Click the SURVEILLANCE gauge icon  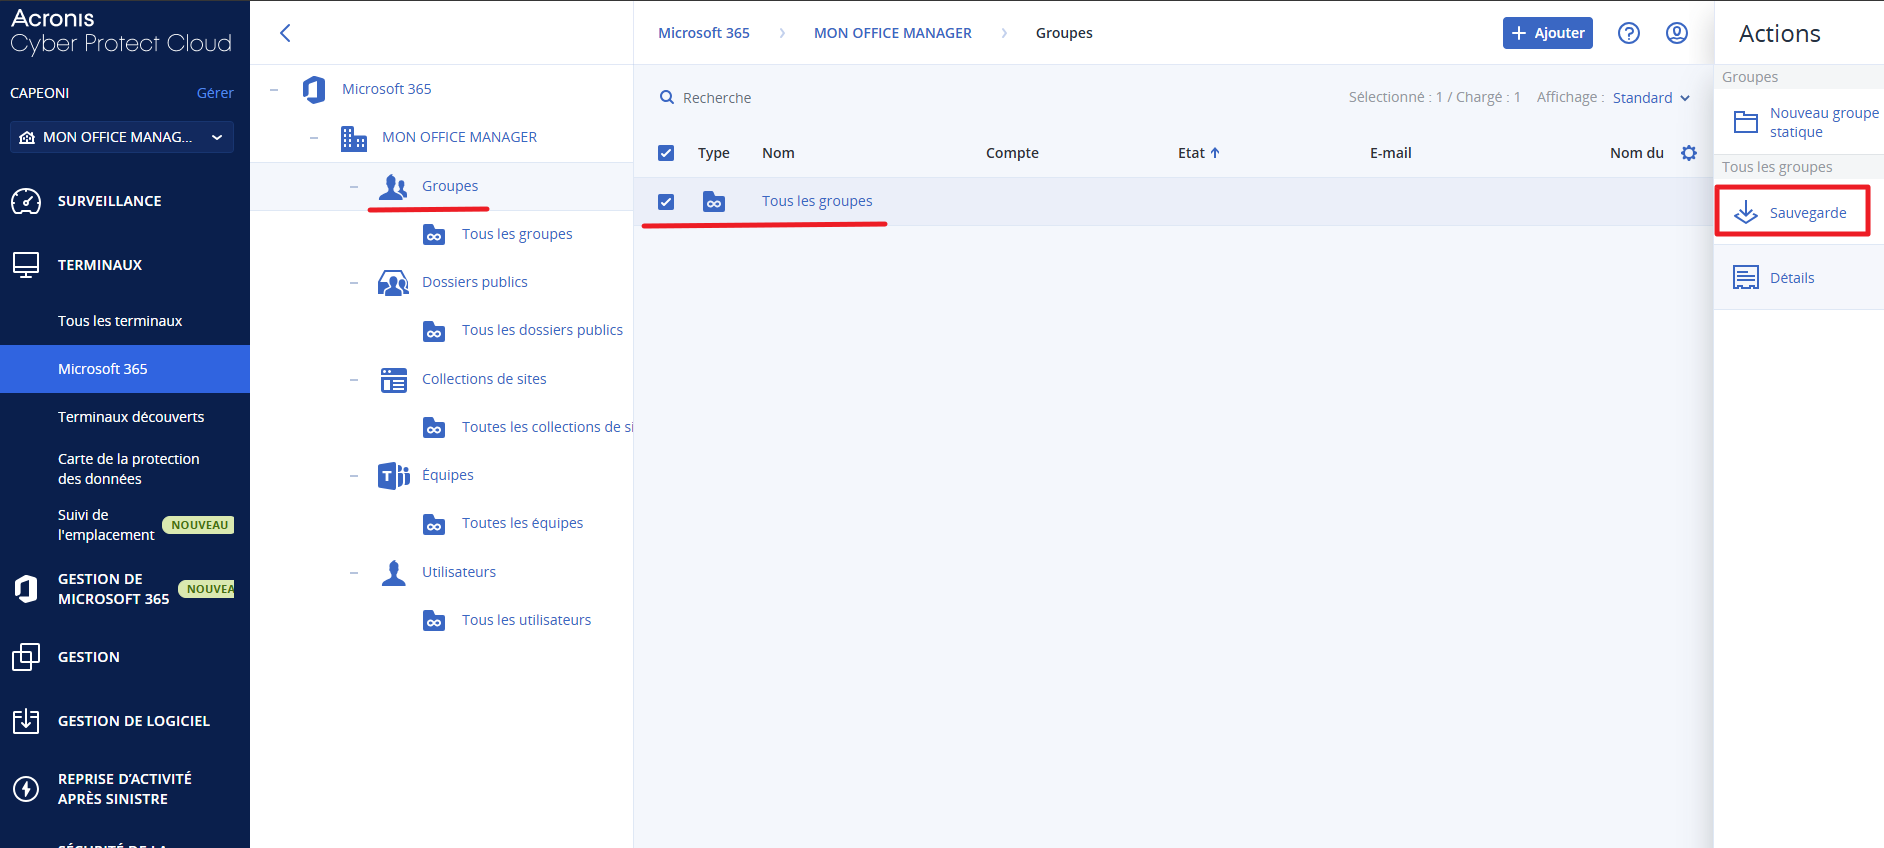pyautogui.click(x=26, y=201)
